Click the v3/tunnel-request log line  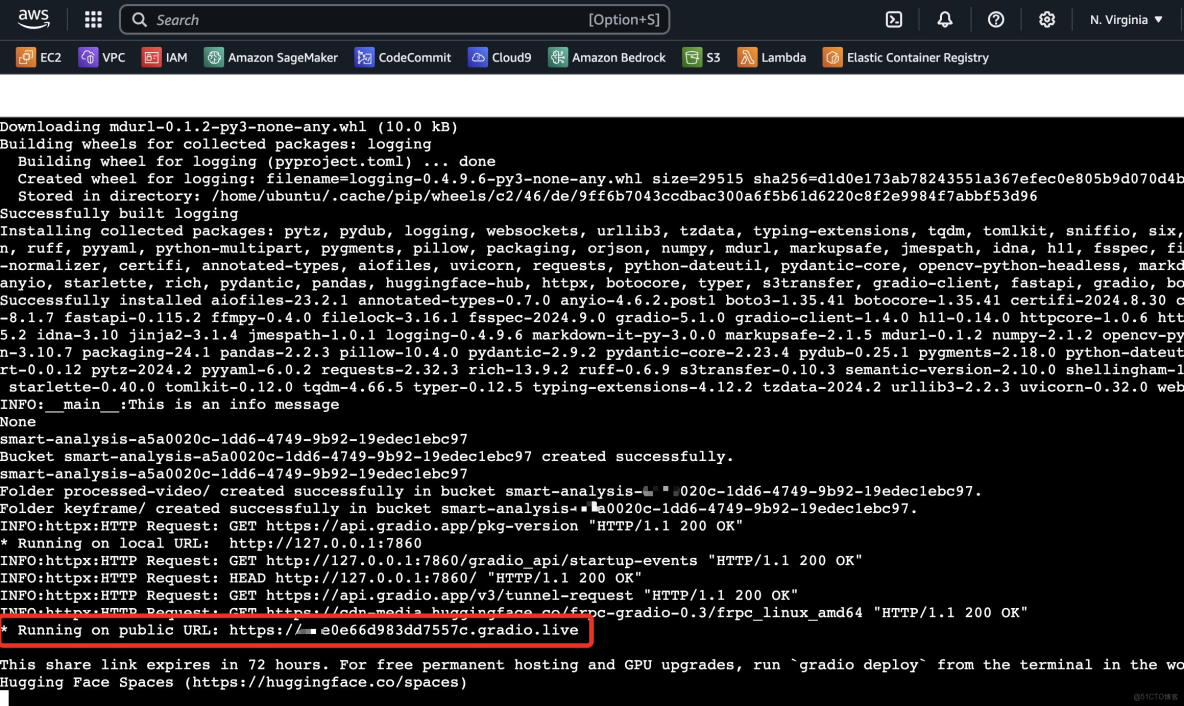(x=399, y=595)
